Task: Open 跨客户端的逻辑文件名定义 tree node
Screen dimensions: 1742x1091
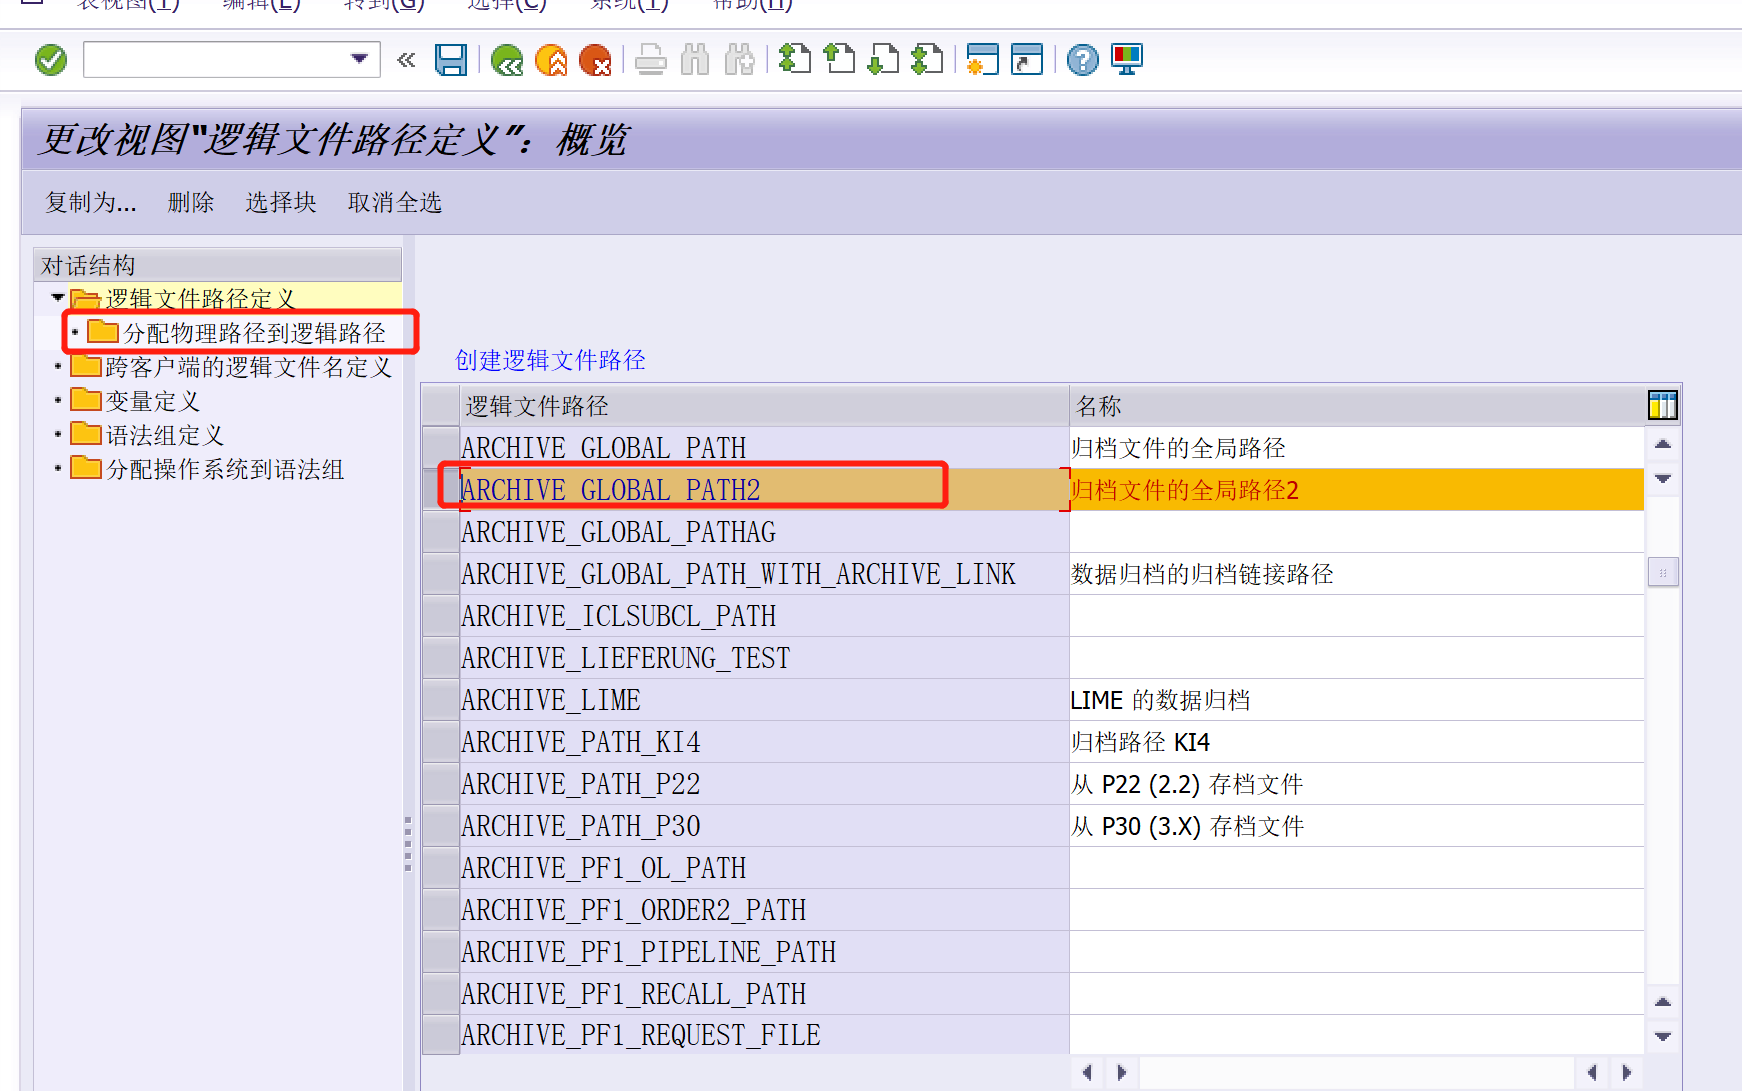Action: click(x=248, y=367)
